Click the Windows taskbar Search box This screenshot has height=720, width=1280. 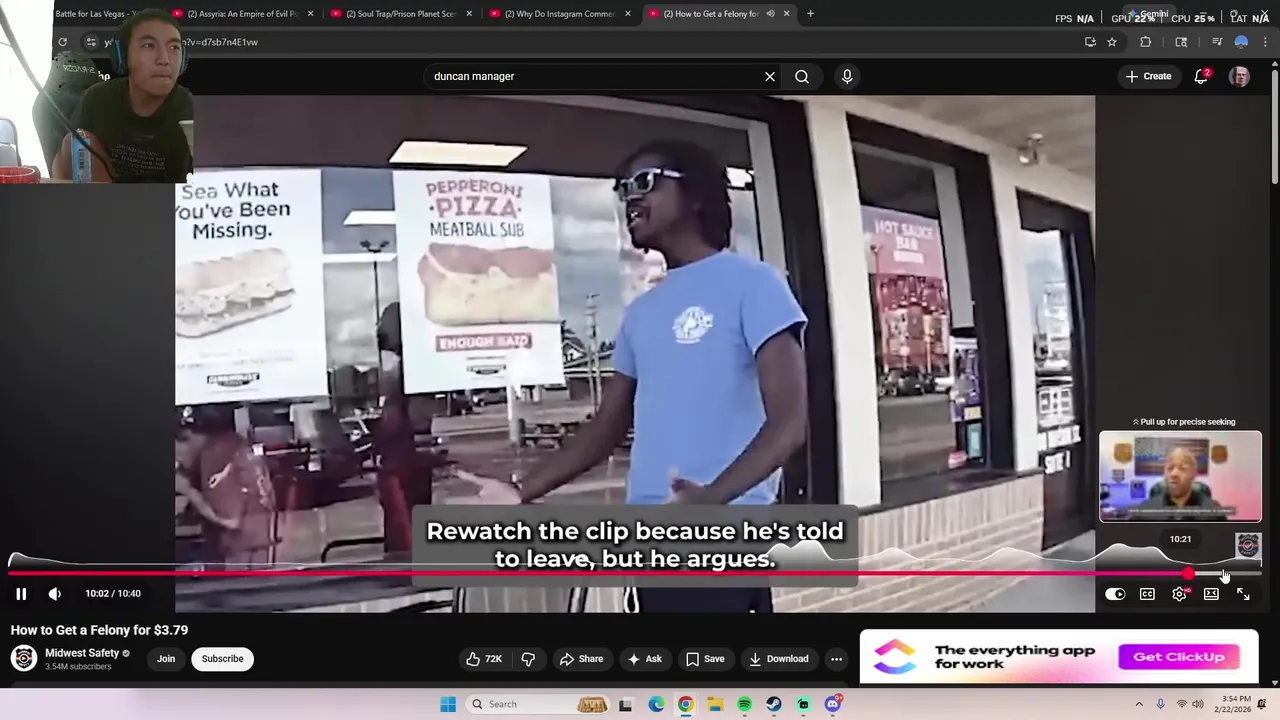point(539,704)
